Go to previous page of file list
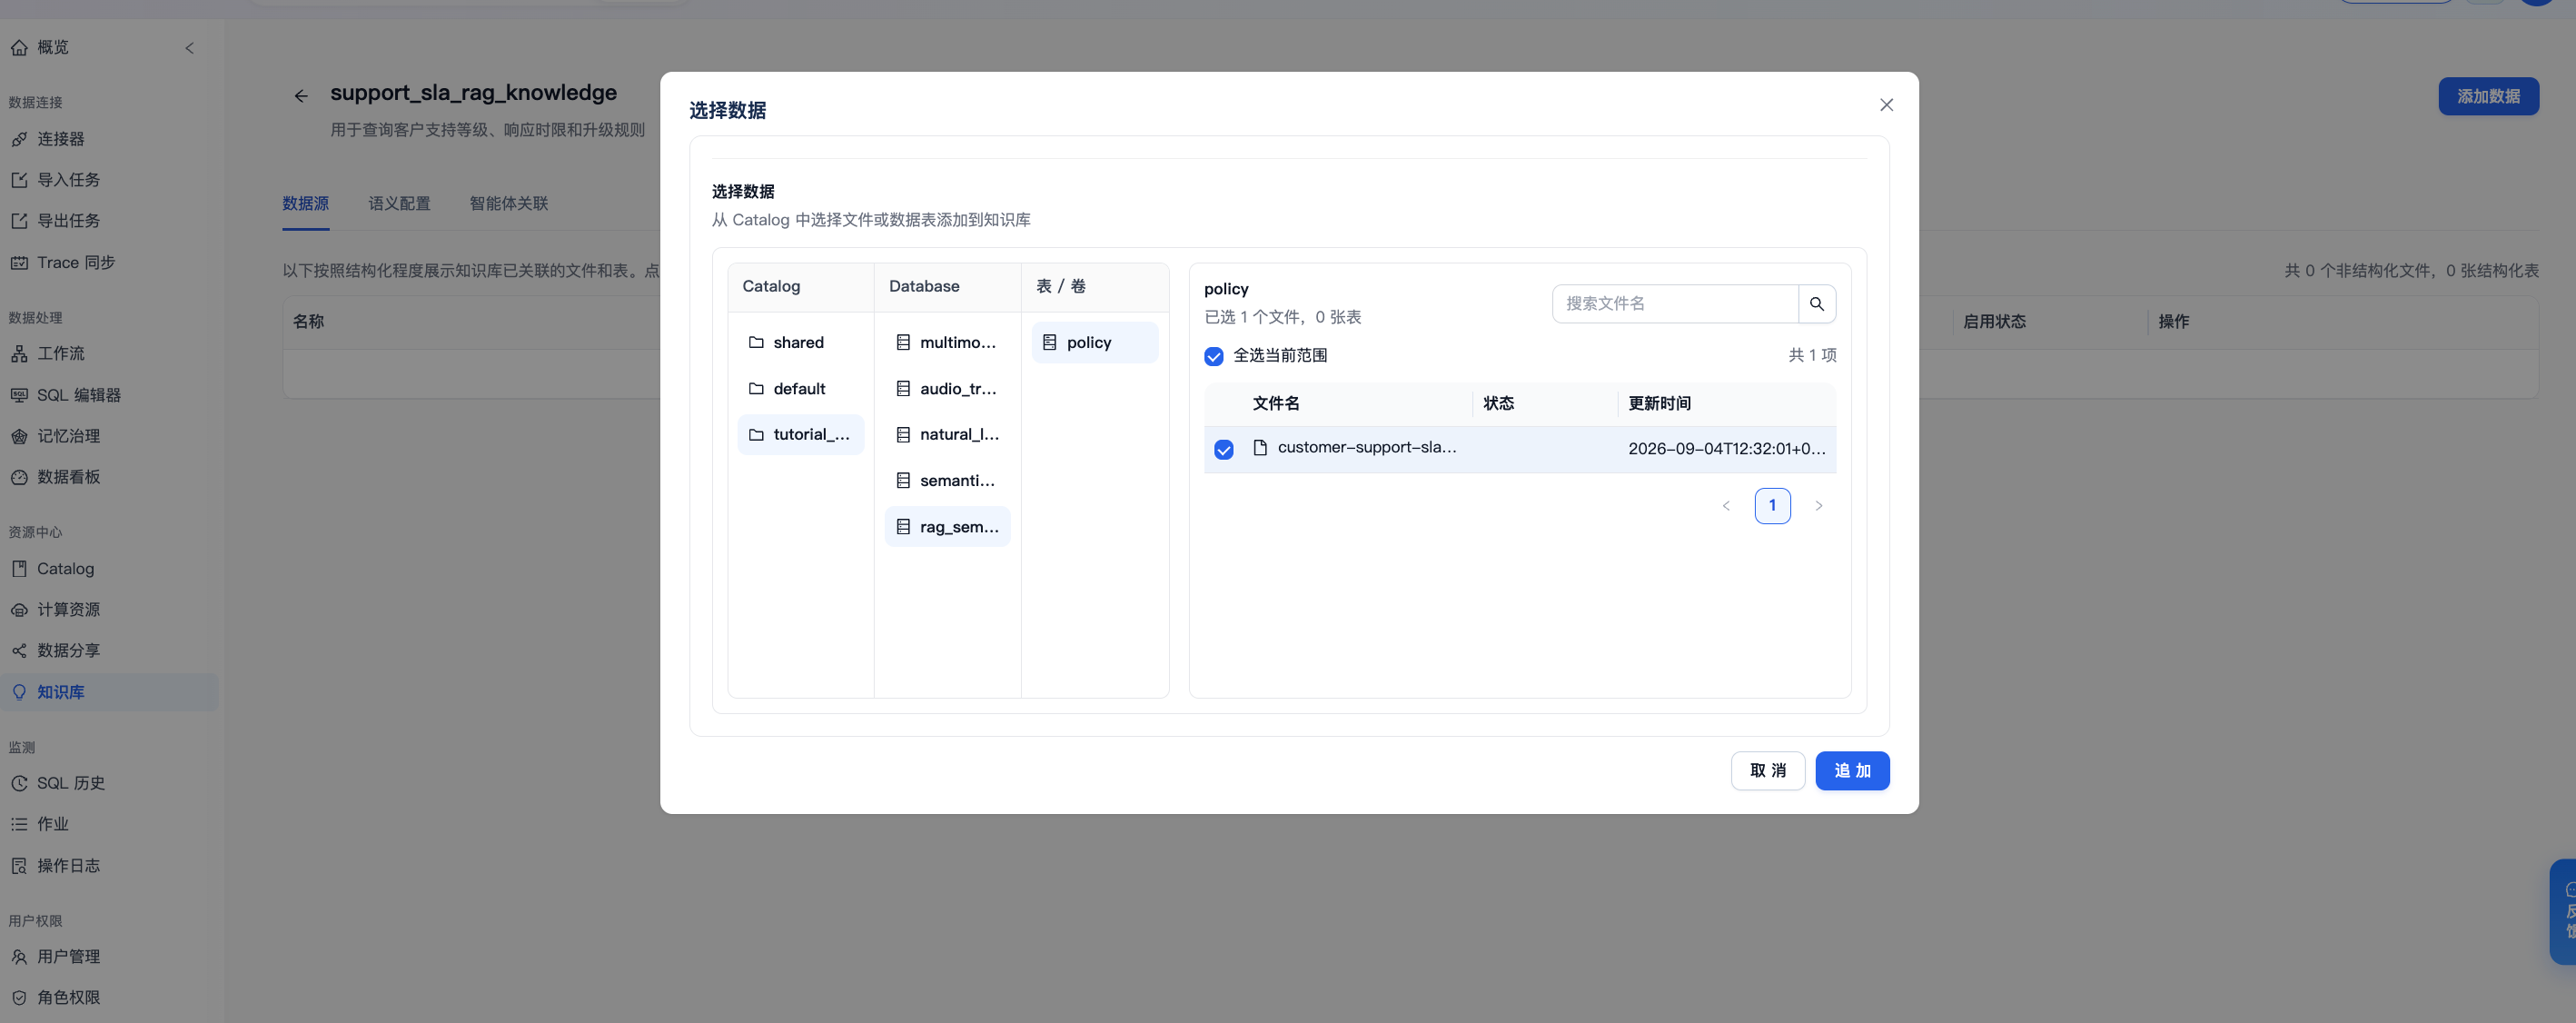The image size is (2576, 1023). pos(1726,506)
